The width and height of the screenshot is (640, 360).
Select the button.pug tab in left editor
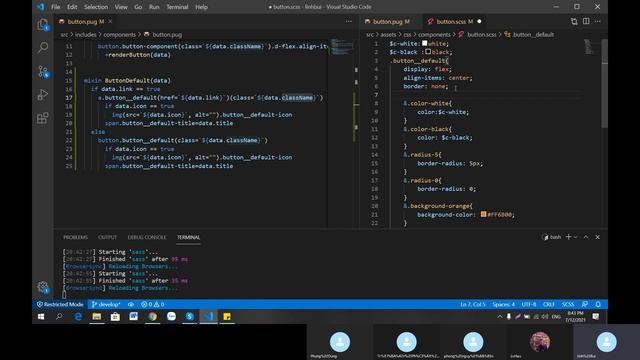tap(84, 22)
